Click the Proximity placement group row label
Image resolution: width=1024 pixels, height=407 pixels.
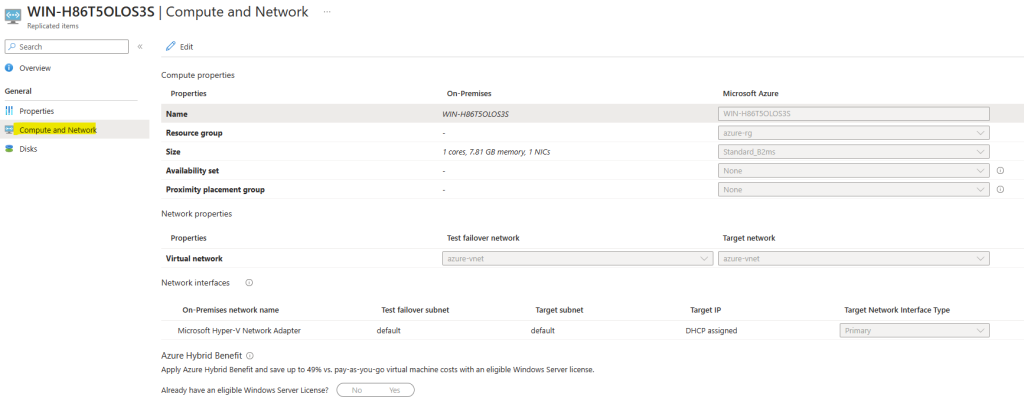[215, 189]
